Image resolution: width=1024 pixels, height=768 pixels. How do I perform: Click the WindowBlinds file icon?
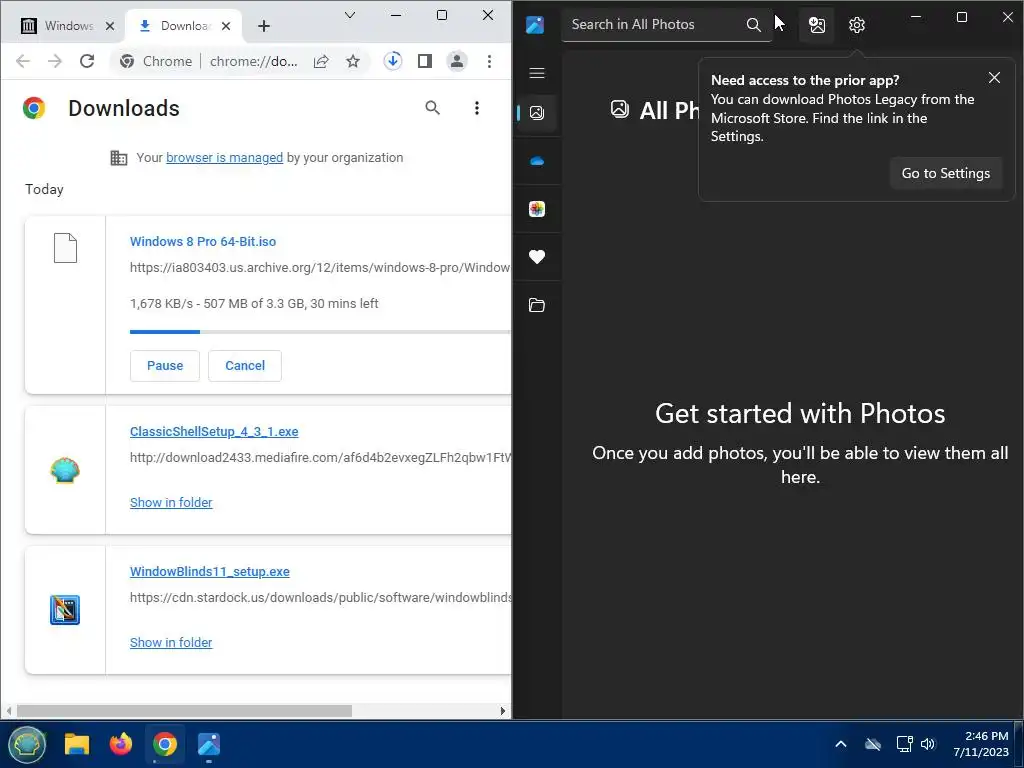pyautogui.click(x=65, y=610)
